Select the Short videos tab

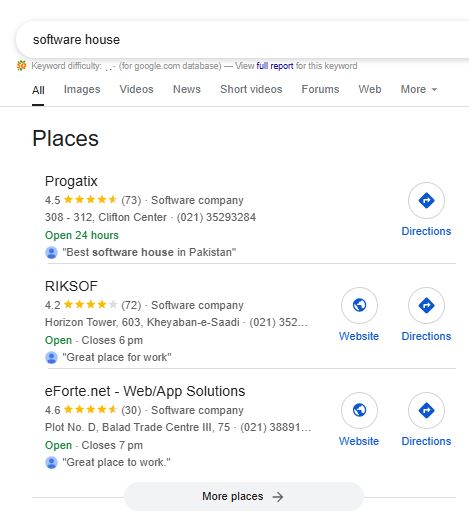coord(251,89)
